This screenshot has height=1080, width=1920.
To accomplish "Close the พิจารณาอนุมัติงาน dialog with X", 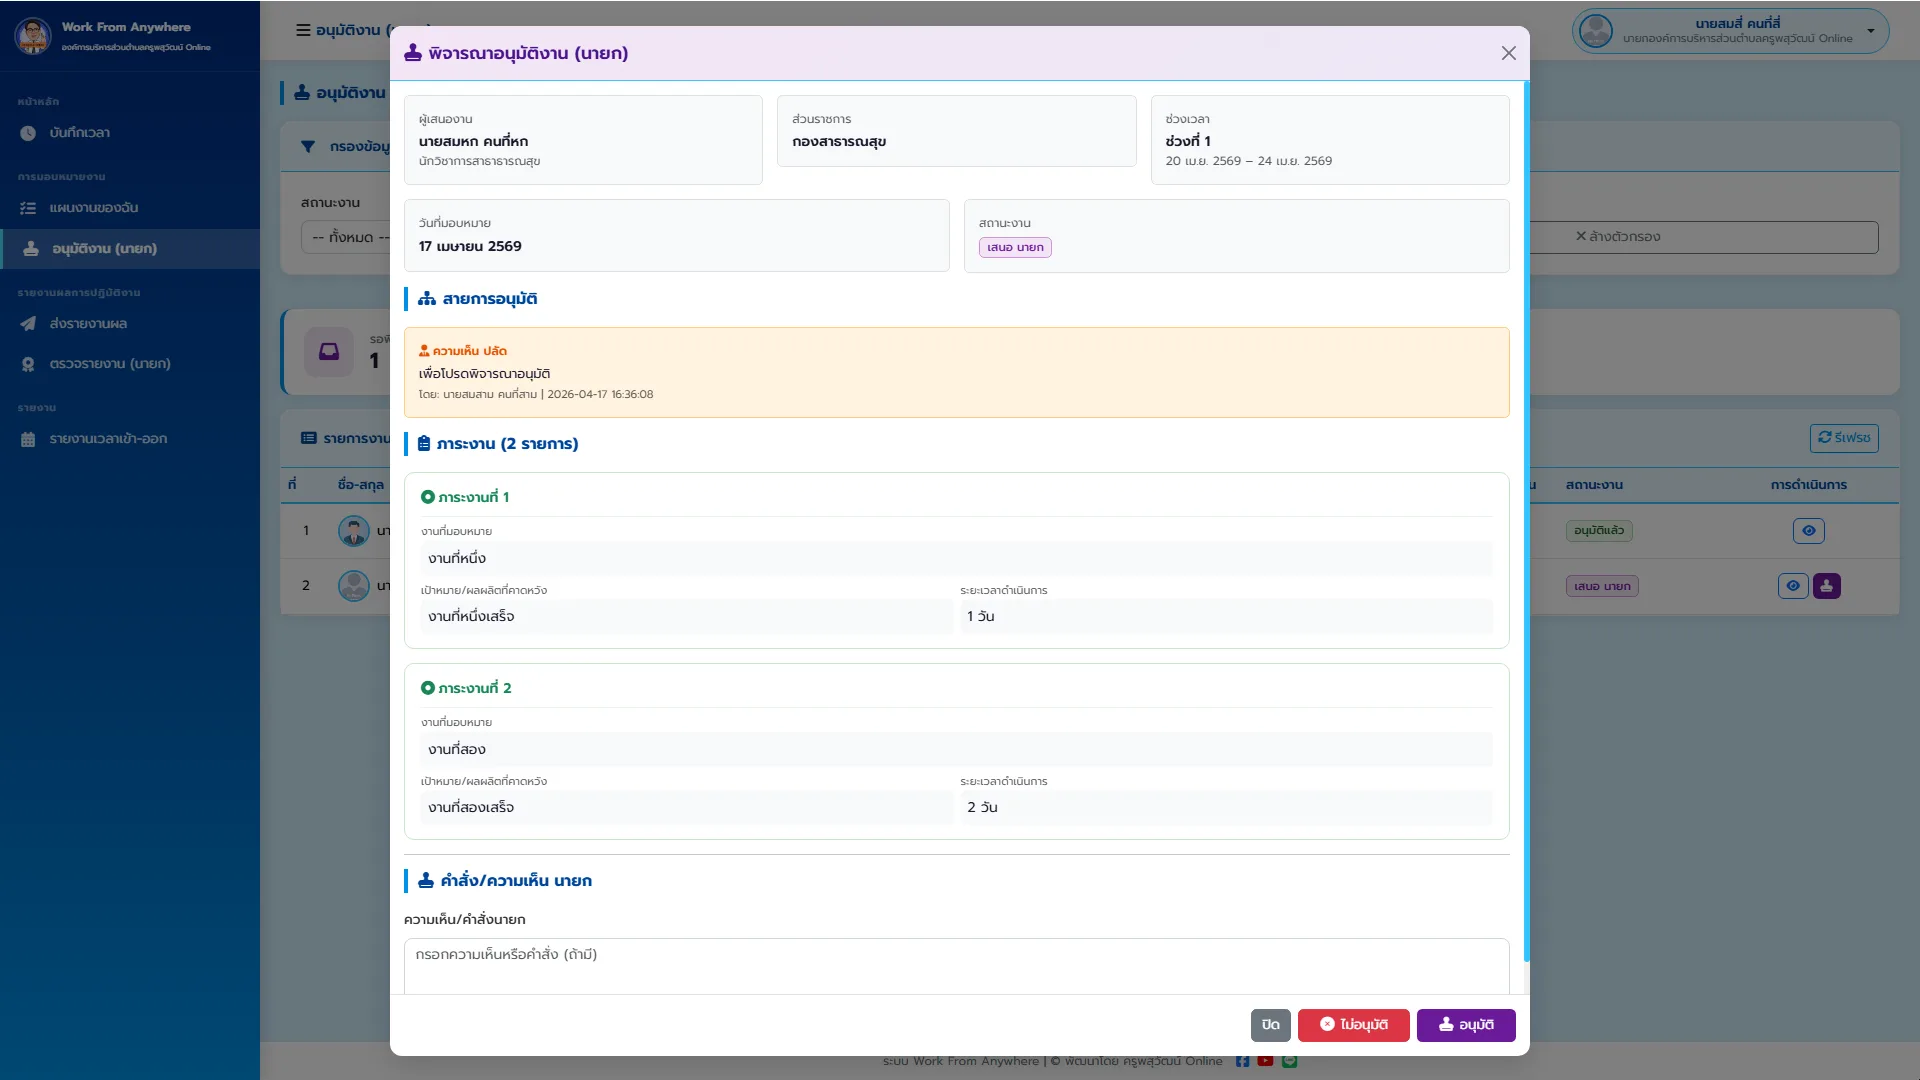I will click(x=1509, y=53).
